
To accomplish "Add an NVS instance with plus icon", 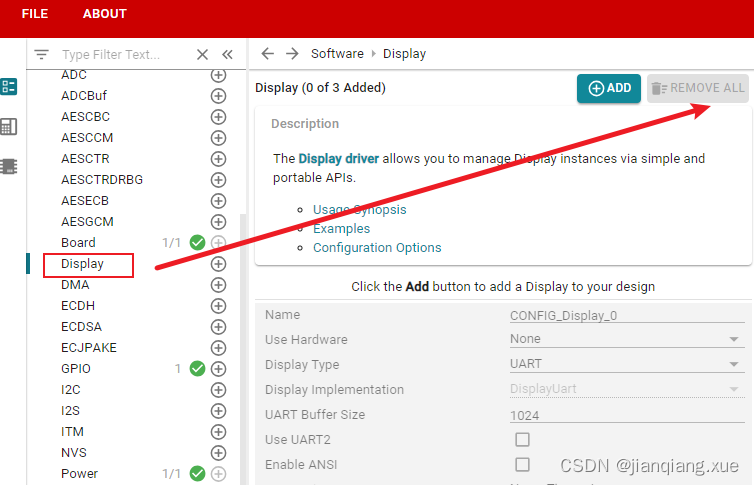I will click(x=218, y=453).
